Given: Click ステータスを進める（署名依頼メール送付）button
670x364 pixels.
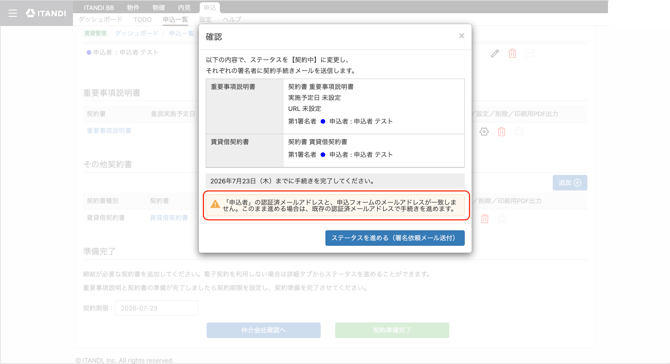Looking at the screenshot, I should pos(395,238).
